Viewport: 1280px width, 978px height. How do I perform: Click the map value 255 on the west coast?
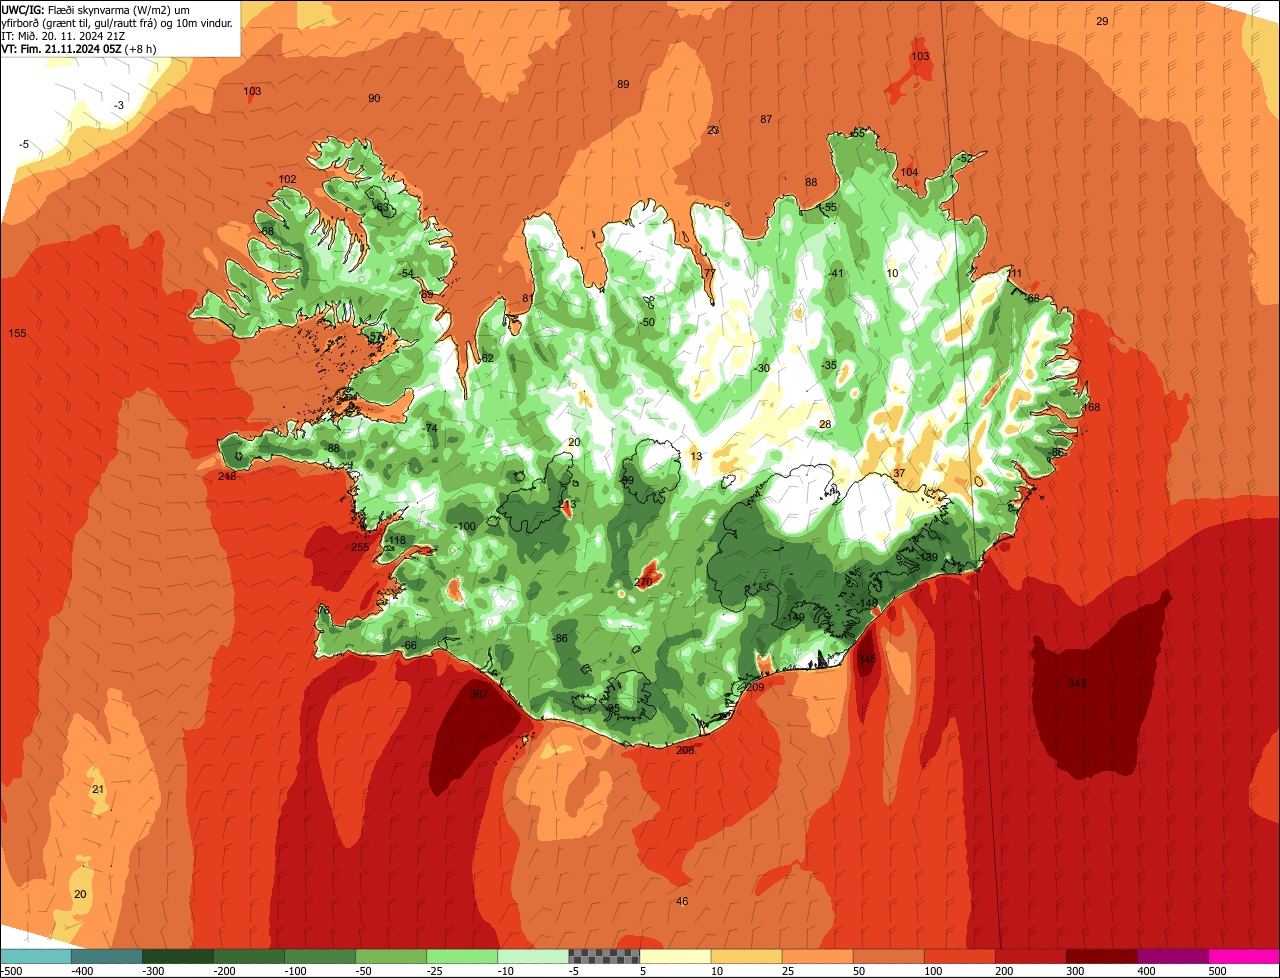pyautogui.click(x=360, y=547)
